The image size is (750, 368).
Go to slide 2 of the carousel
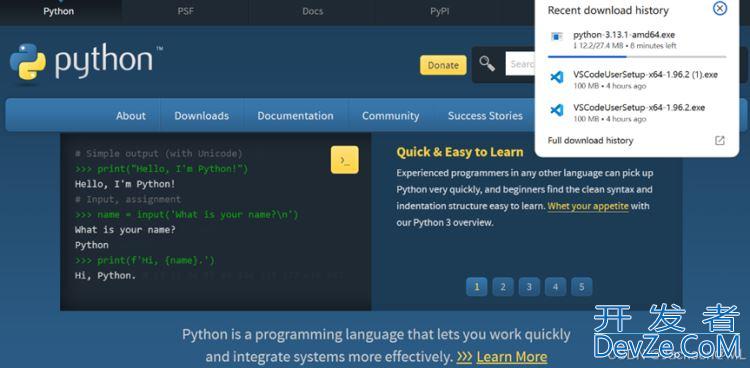point(503,287)
